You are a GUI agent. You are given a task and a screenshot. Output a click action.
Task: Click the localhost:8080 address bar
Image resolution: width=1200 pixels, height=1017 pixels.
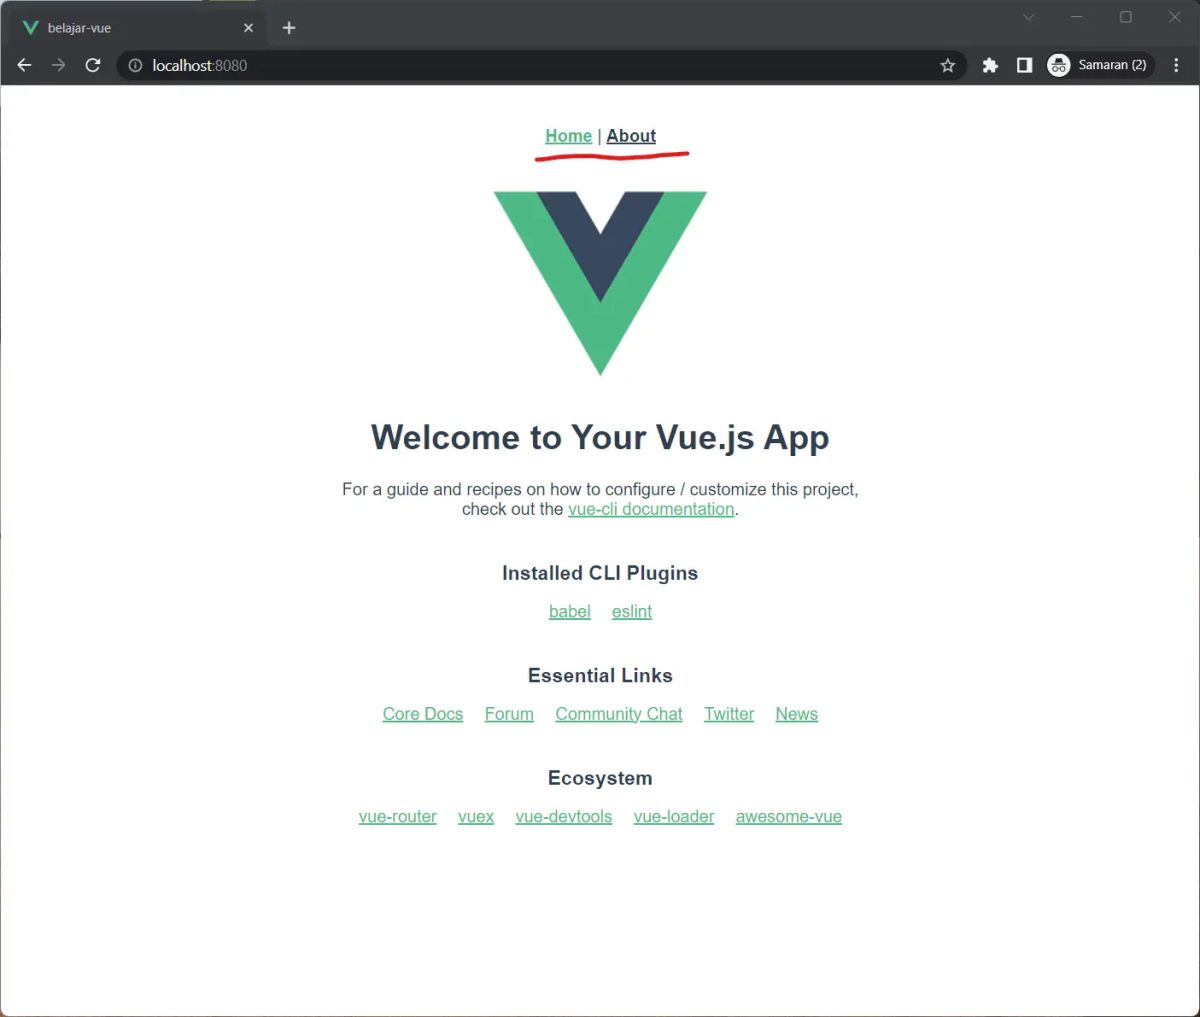pos(540,65)
